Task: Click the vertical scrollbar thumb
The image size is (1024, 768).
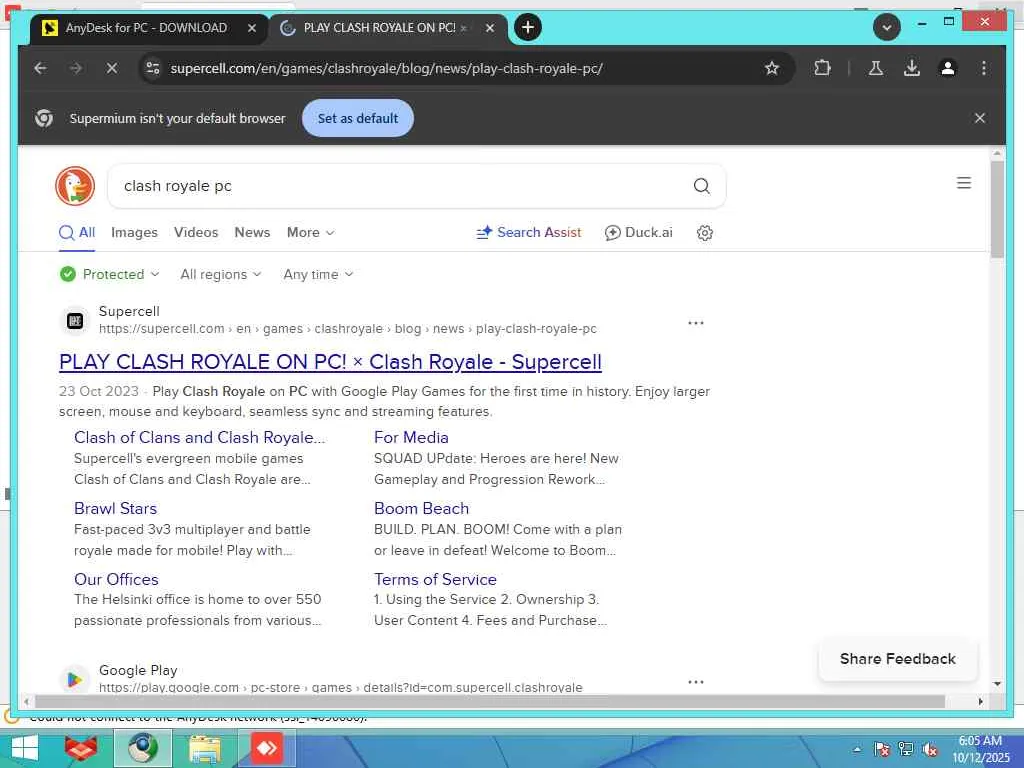Action: click(x=997, y=209)
